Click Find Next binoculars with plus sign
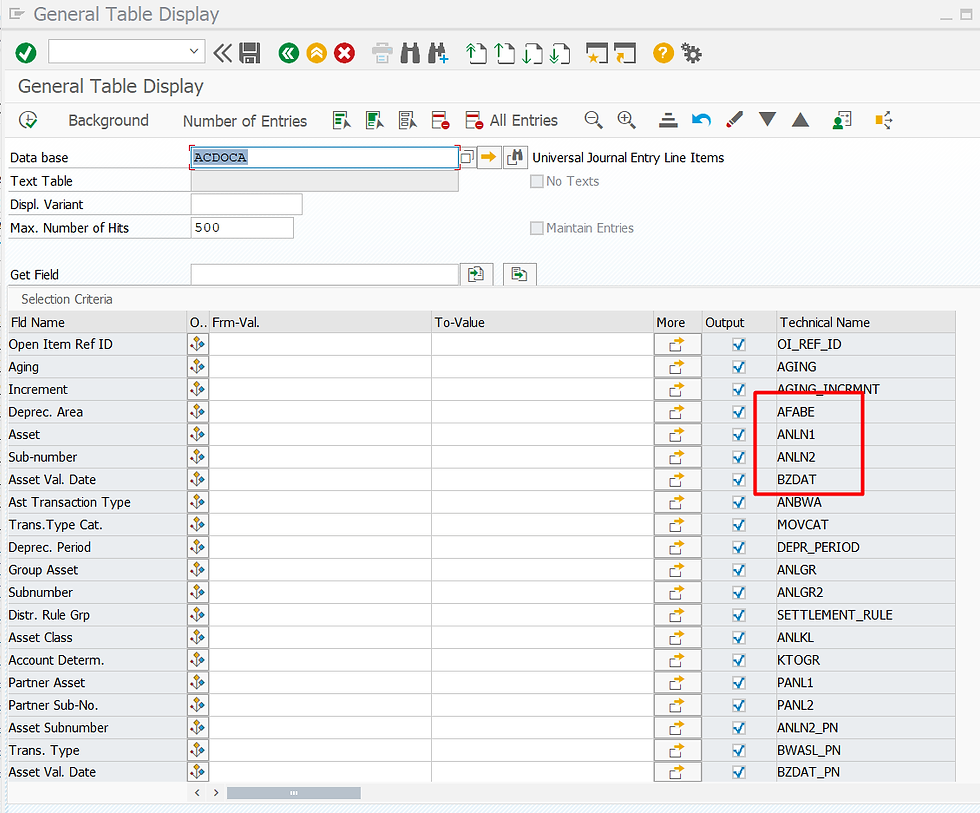 point(438,53)
